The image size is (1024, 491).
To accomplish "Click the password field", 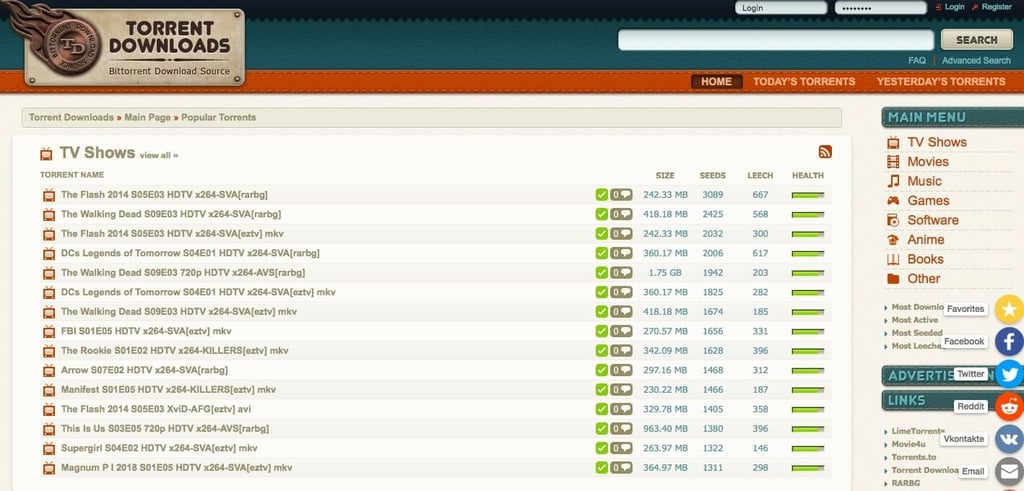I will click(880, 8).
